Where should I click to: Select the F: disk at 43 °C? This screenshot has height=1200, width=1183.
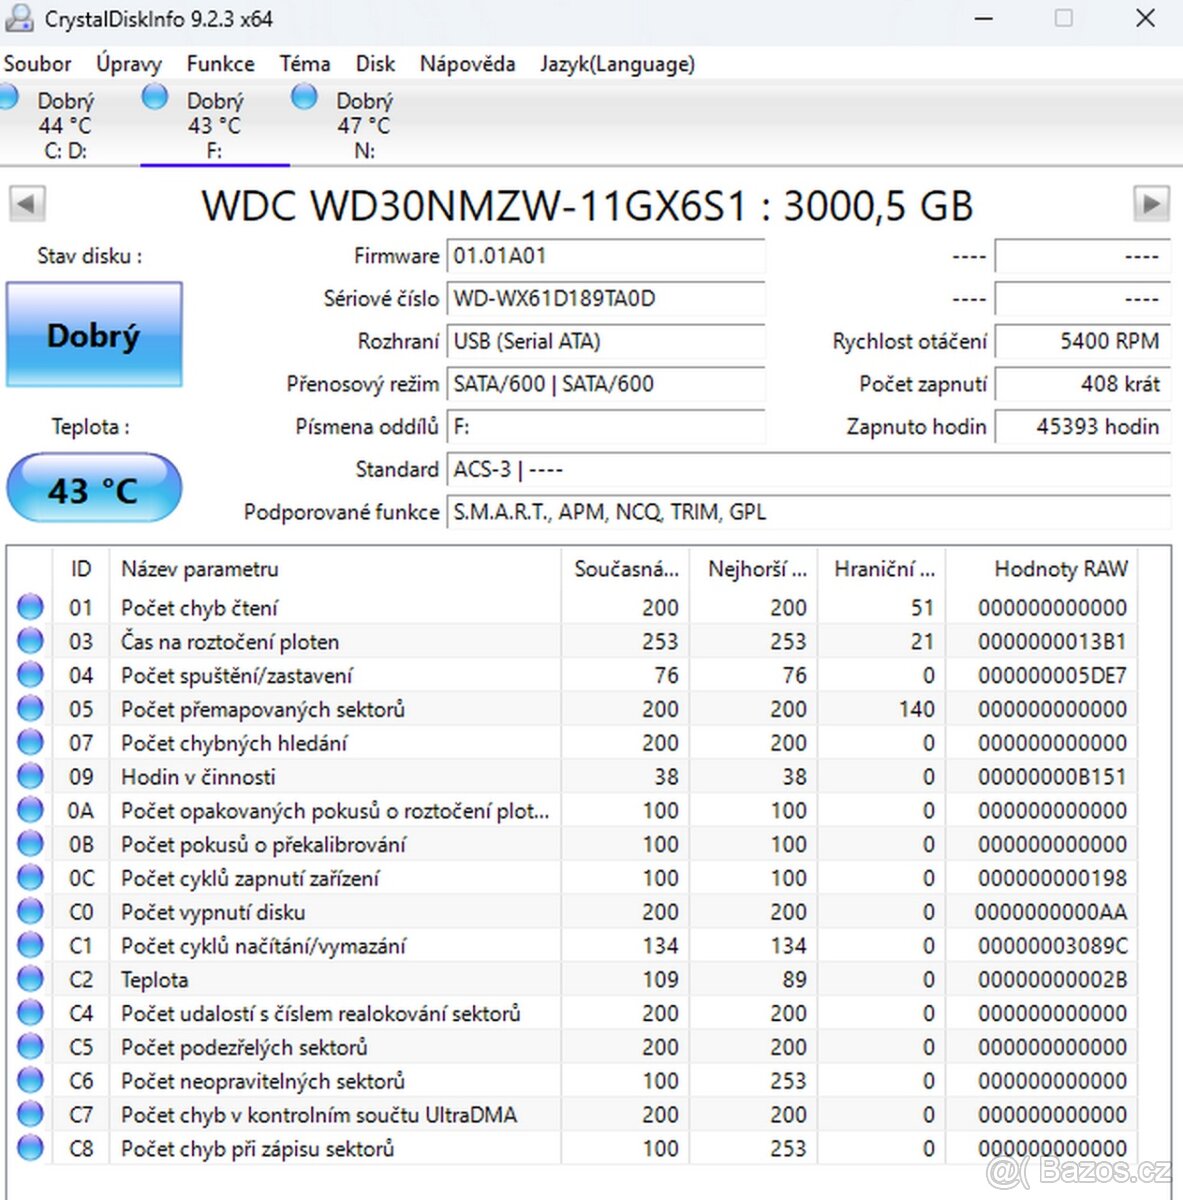coord(214,125)
